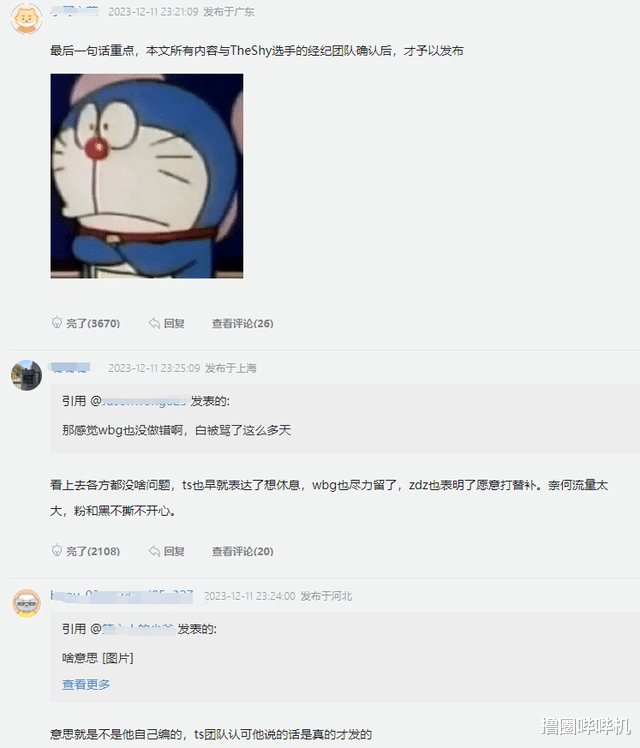Click 回复 under the first comment

pos(174,323)
